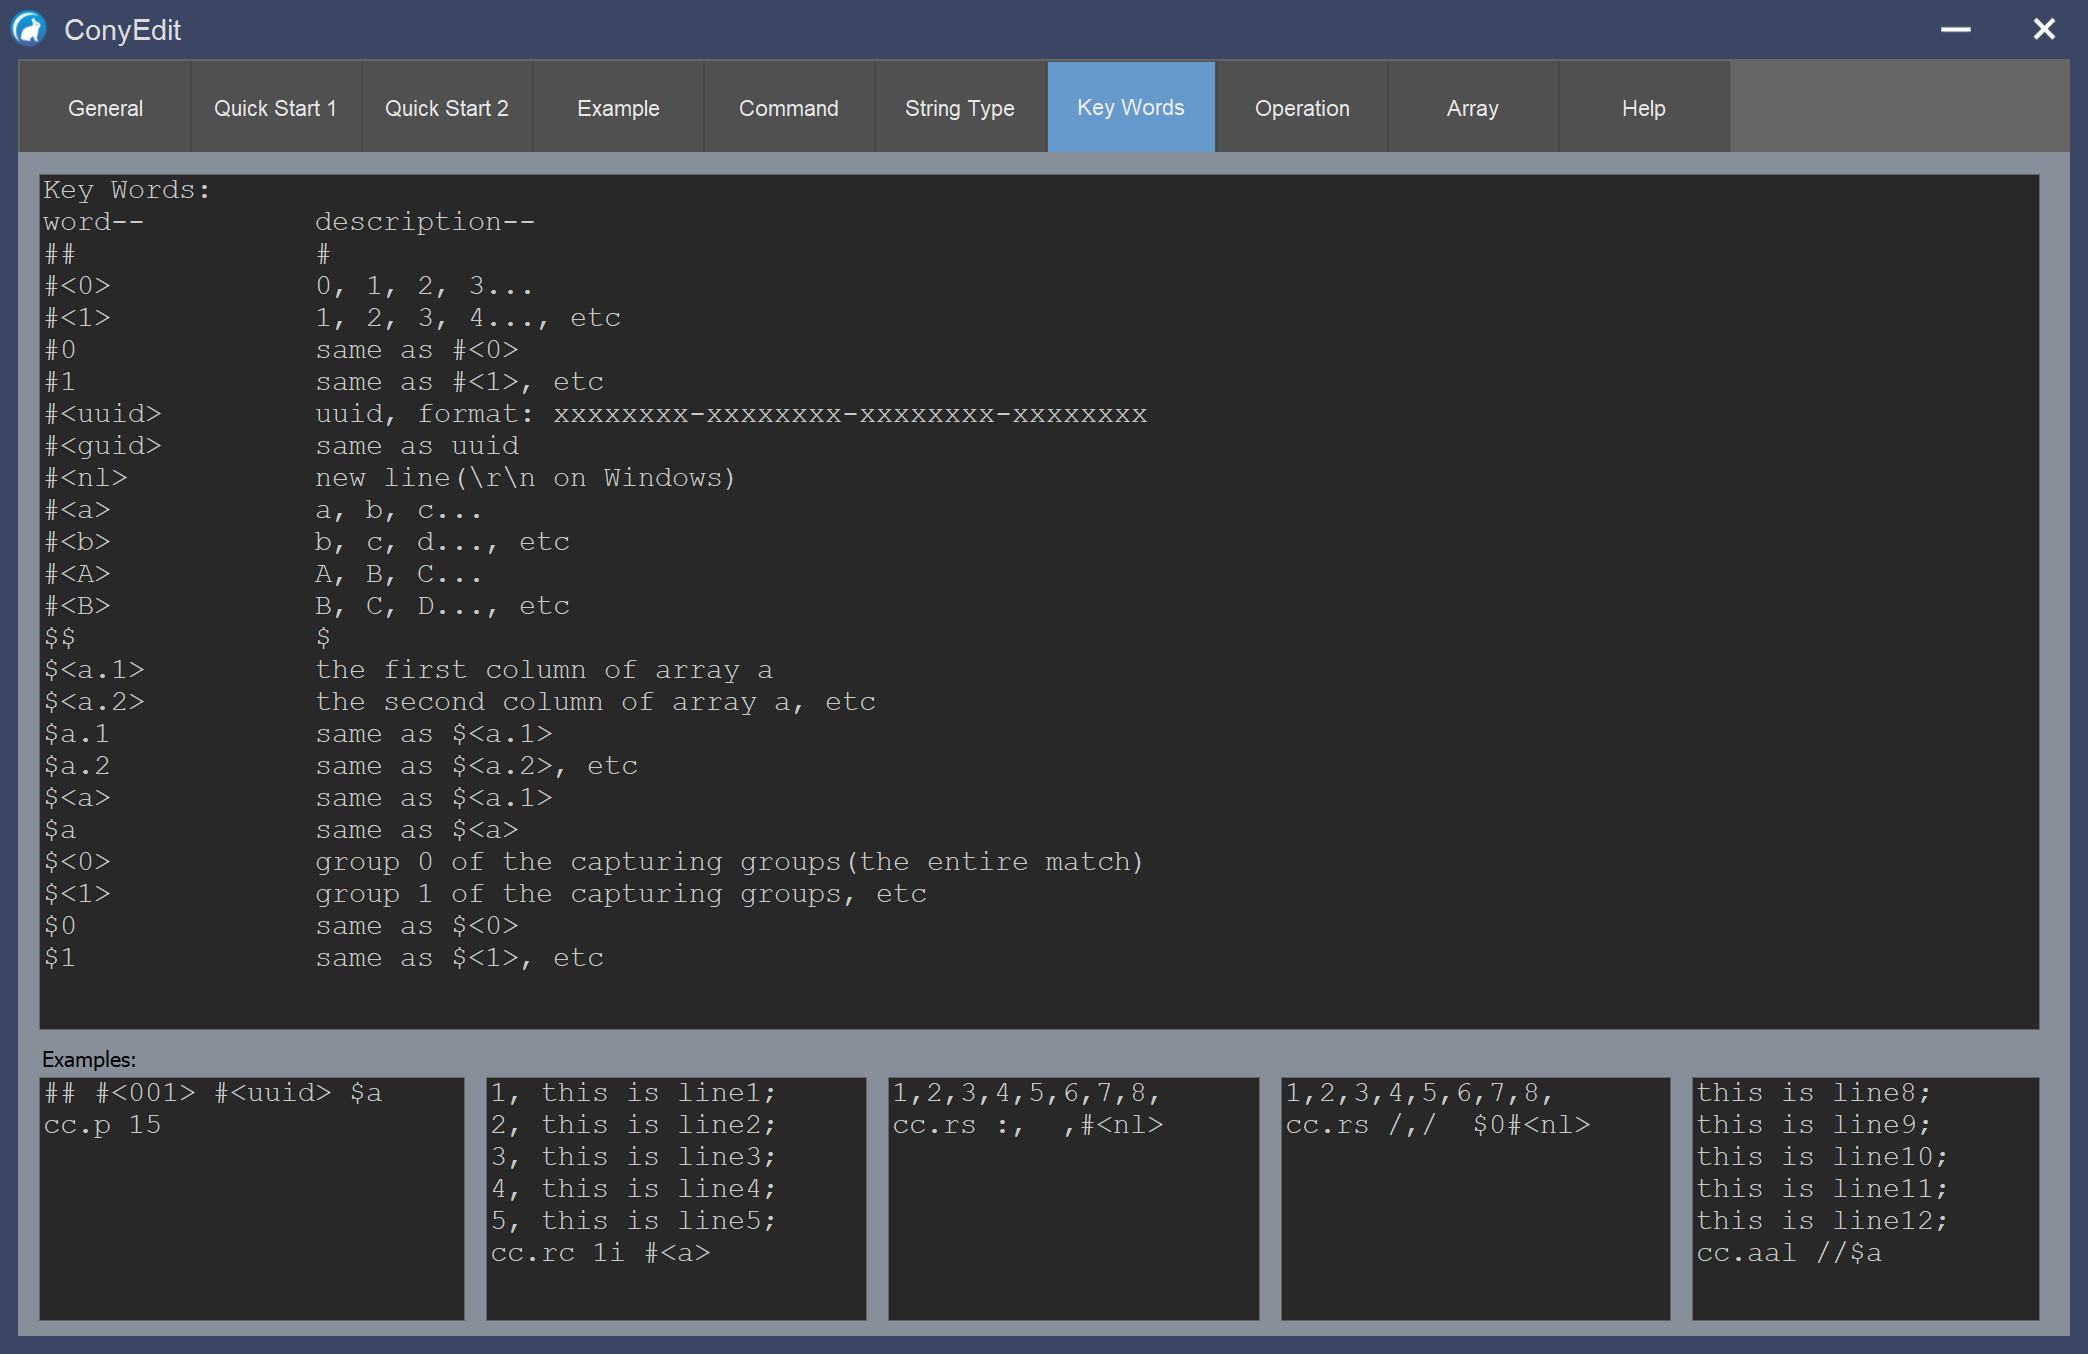Click the '$1' keyword entry
2088x1354 pixels.
pyautogui.click(x=60, y=957)
